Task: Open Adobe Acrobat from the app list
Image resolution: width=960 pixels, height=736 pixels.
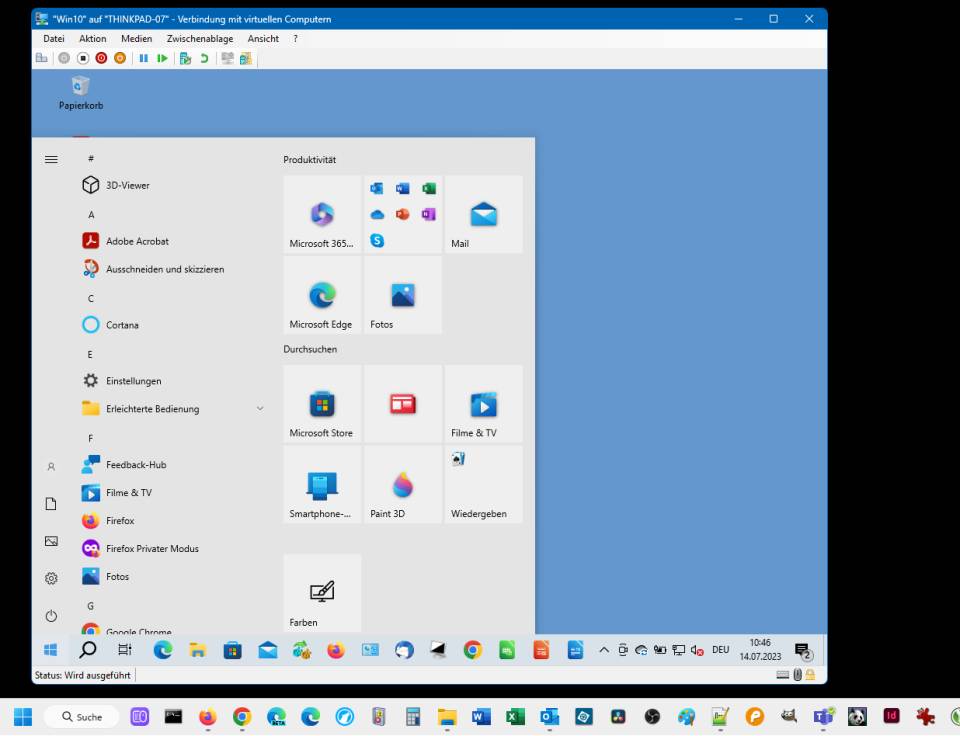Action: pos(137,241)
